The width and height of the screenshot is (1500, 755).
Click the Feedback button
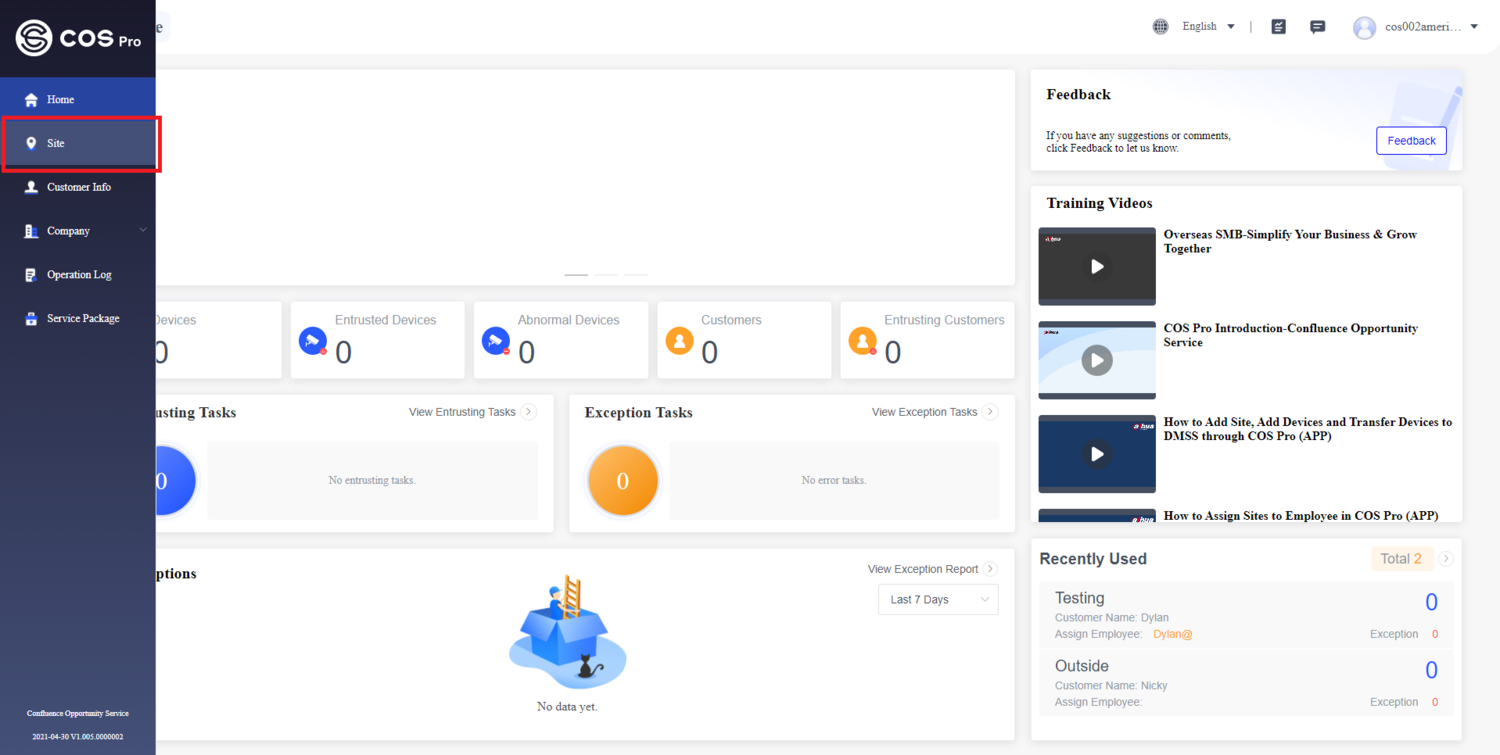click(x=1411, y=141)
